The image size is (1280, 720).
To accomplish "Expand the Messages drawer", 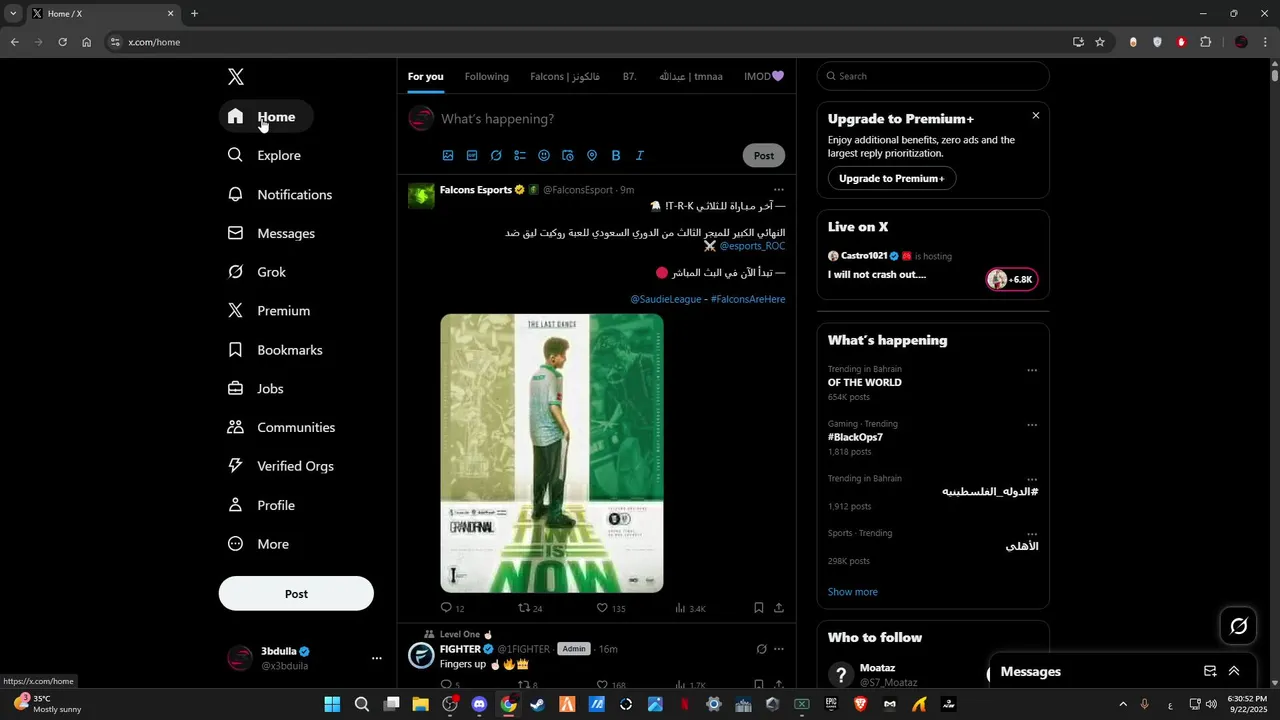I will point(1234,671).
